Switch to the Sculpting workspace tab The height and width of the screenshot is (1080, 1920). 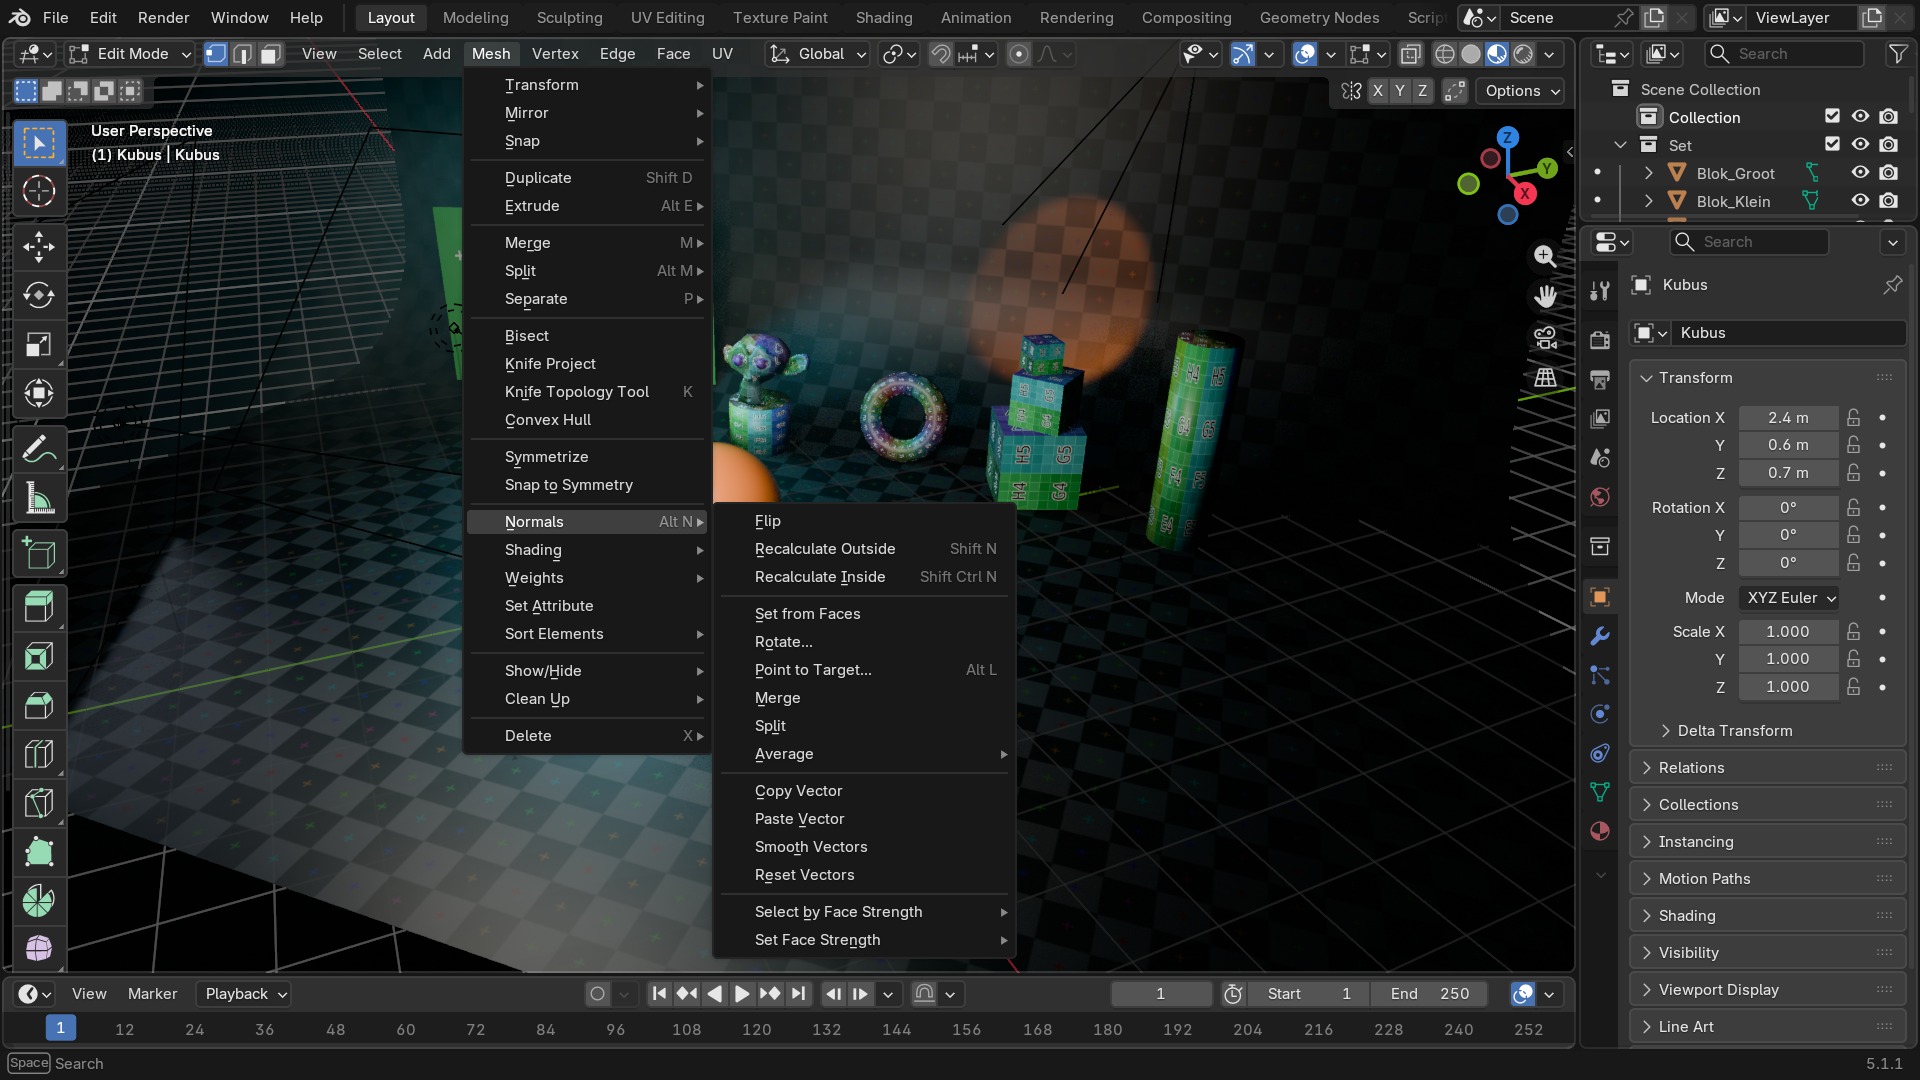(x=569, y=18)
